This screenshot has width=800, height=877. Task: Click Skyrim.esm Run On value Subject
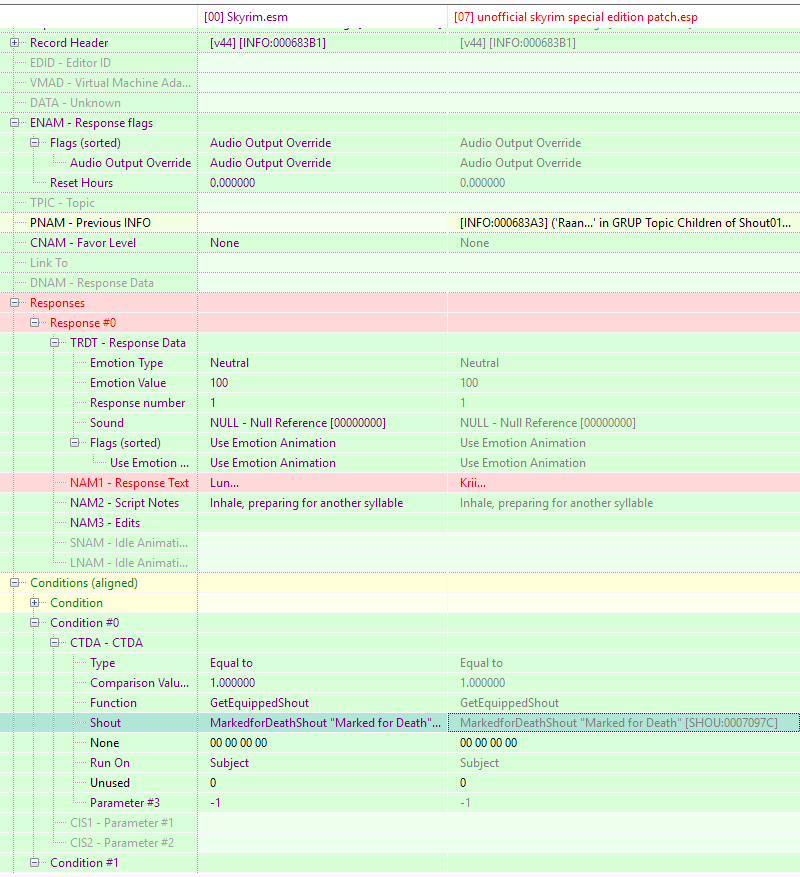pyautogui.click(x=229, y=763)
